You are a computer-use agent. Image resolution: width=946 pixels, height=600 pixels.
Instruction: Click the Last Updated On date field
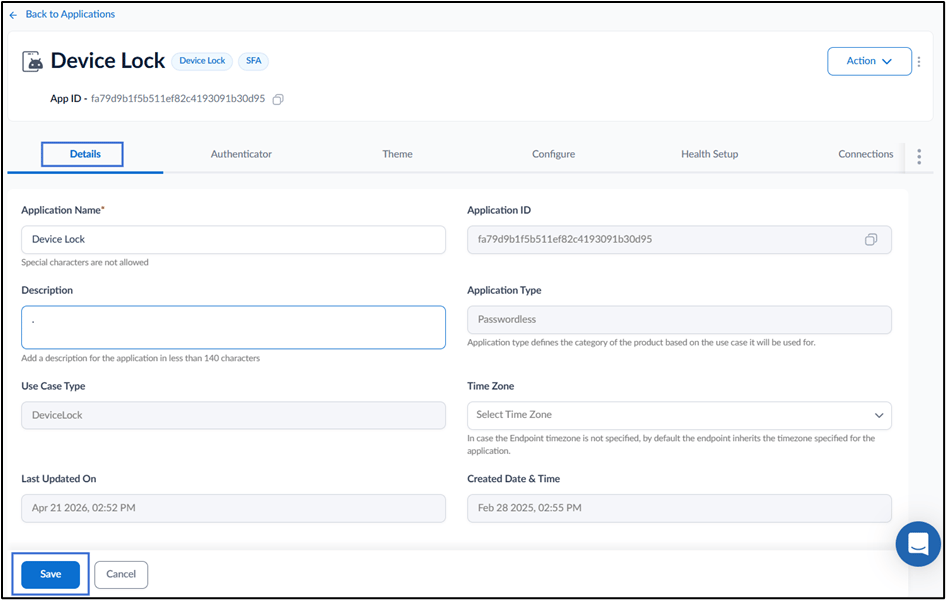click(233, 508)
